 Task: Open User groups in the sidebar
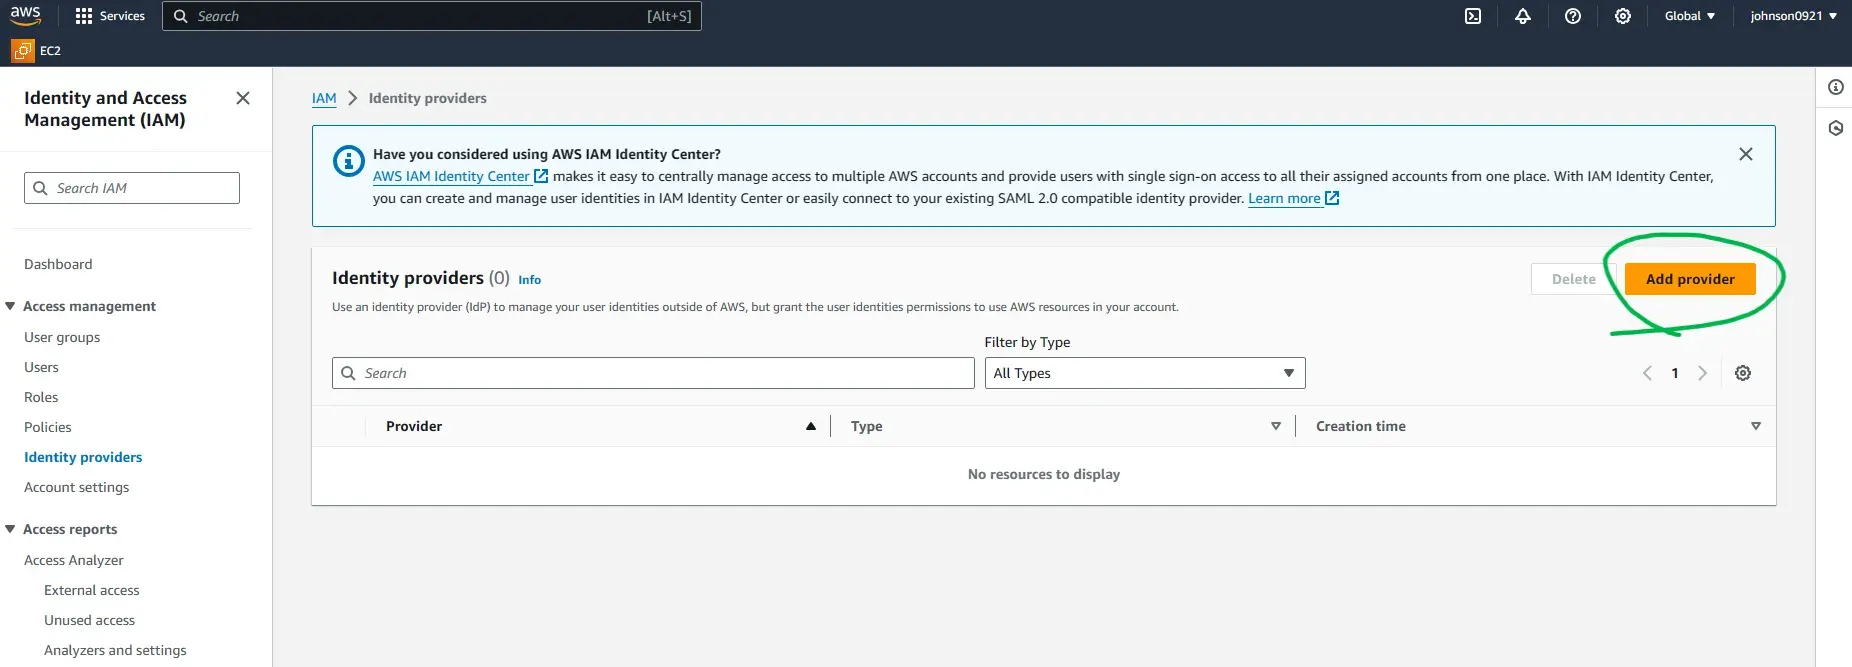[x=62, y=337]
